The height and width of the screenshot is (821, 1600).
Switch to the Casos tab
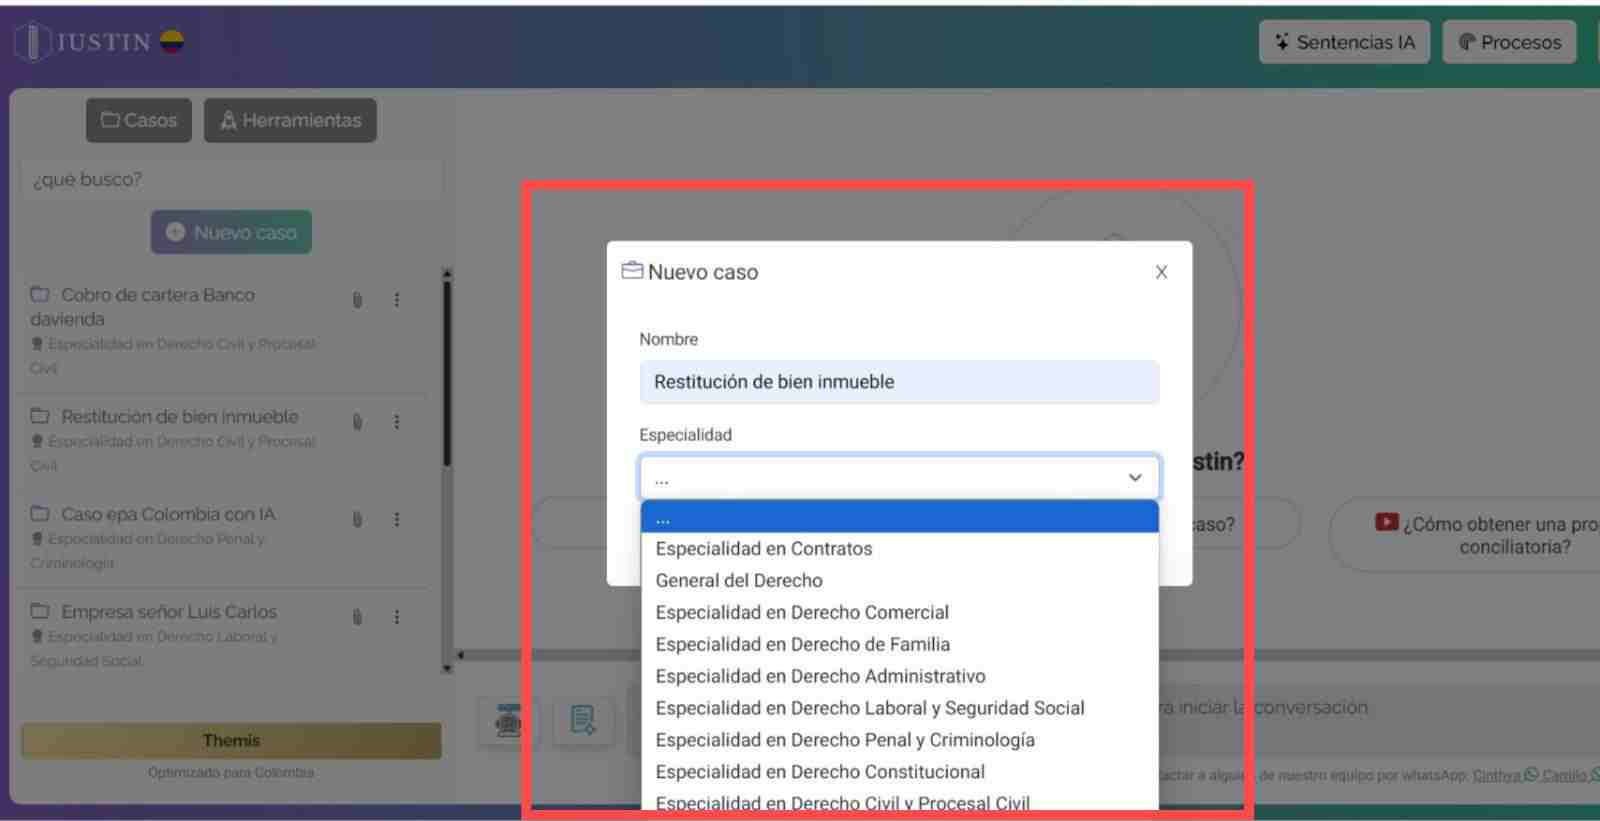pos(139,120)
